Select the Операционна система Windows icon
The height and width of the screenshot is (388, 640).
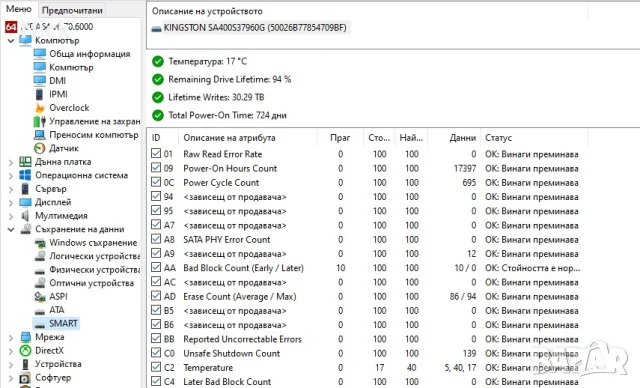pyautogui.click(x=25, y=175)
